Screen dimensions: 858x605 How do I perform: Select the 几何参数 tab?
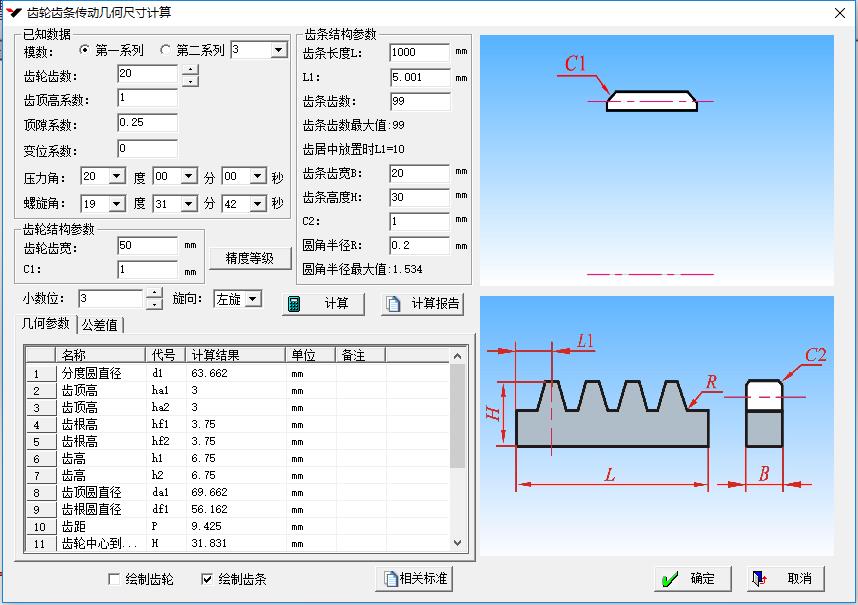[47, 324]
